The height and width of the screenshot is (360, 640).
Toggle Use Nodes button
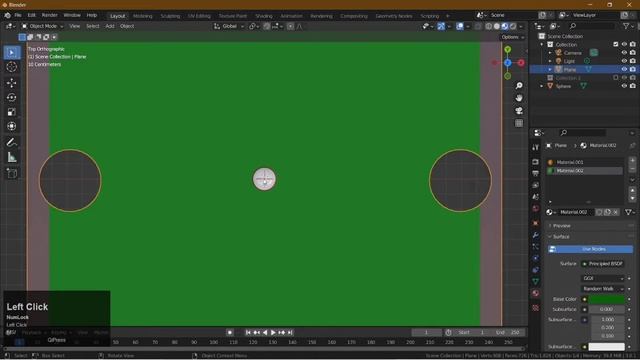pyautogui.click(x=590, y=249)
